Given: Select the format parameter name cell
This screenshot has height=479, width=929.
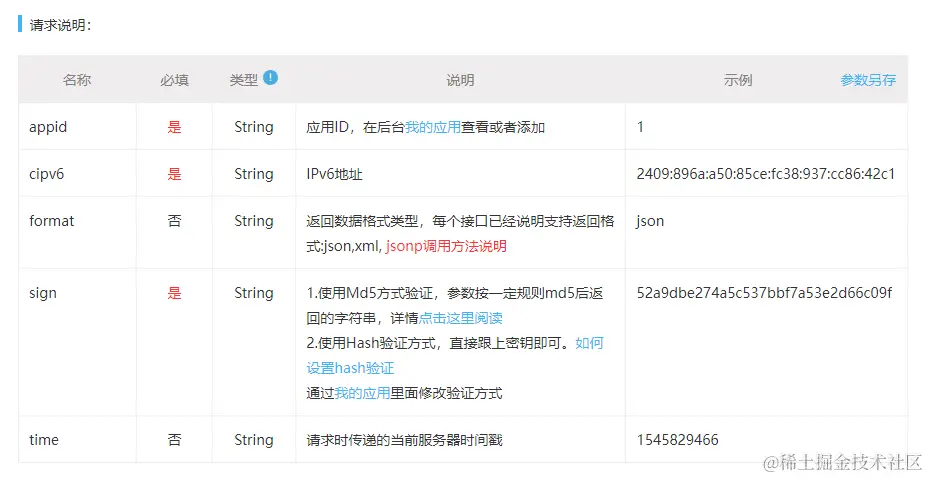Looking at the screenshot, I should [52, 221].
